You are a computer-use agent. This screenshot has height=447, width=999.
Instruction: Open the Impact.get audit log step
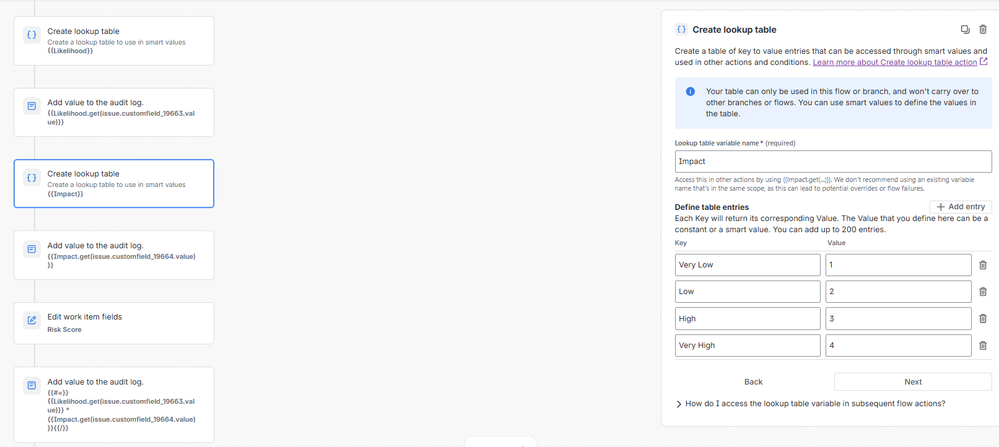coord(114,255)
